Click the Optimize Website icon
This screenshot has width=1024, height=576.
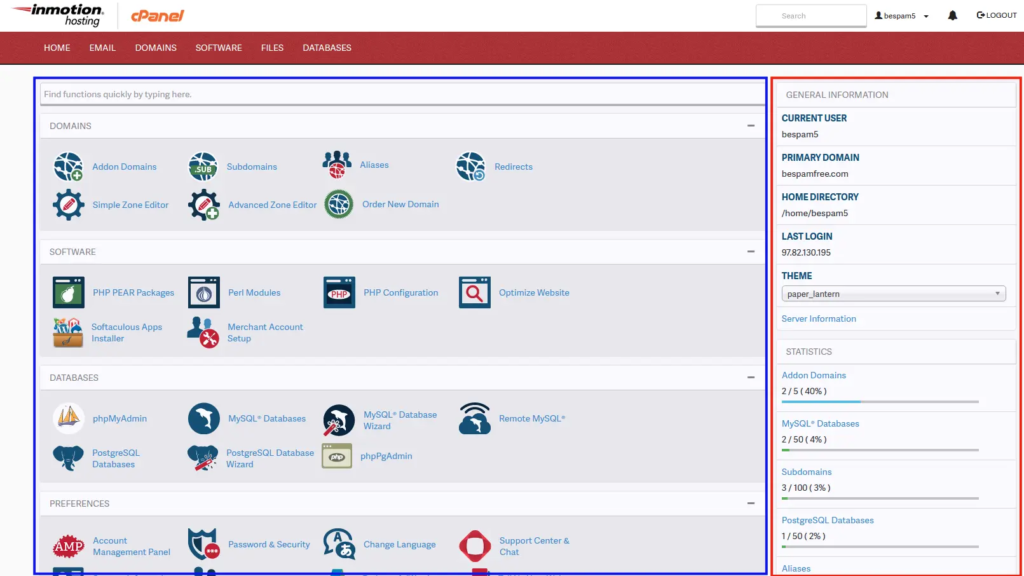point(474,293)
